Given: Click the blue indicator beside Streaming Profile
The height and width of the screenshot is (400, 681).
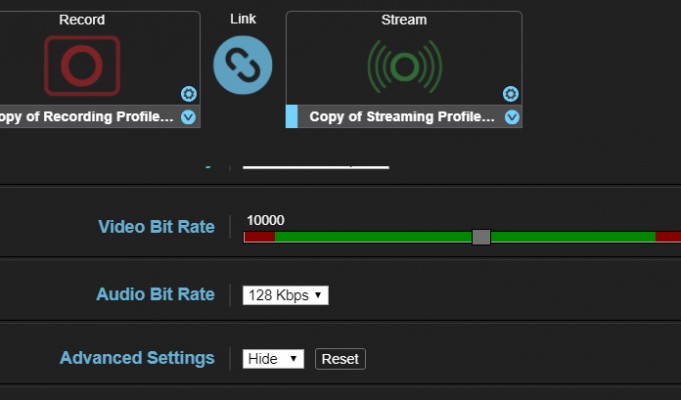Looking at the screenshot, I should click(x=291, y=117).
